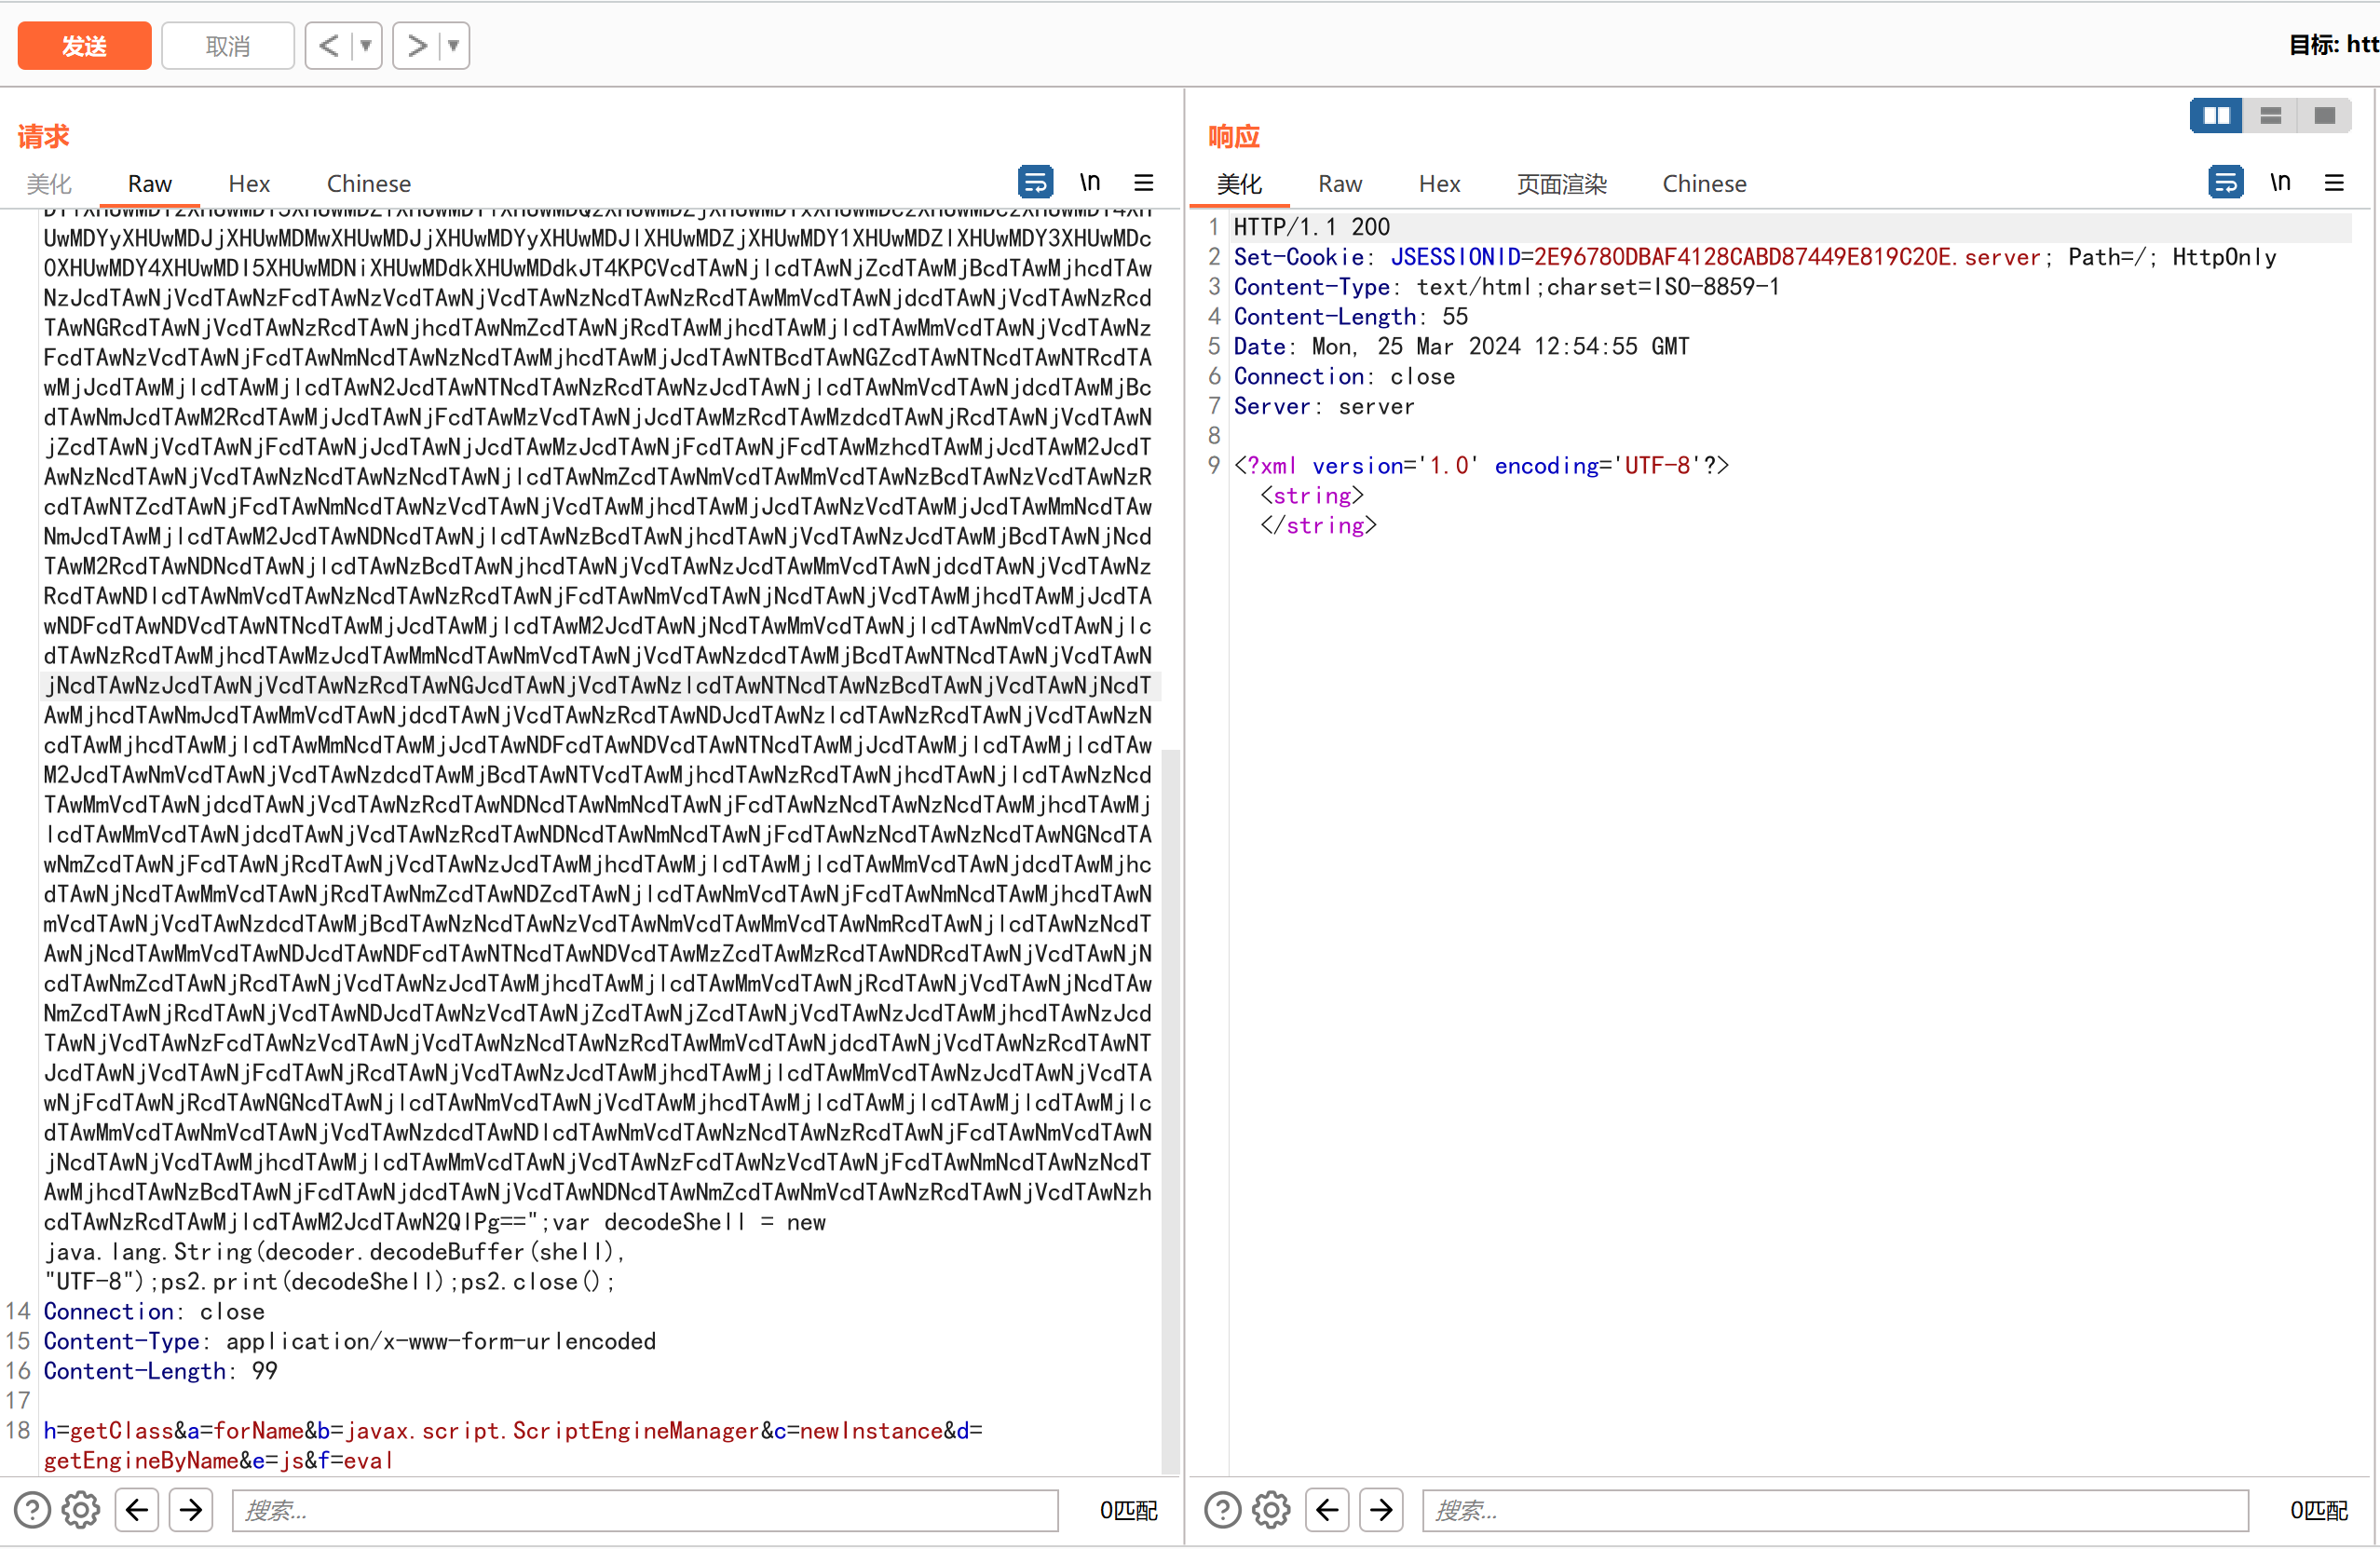
Task: Go to next match in response search
Action: (x=1381, y=1509)
